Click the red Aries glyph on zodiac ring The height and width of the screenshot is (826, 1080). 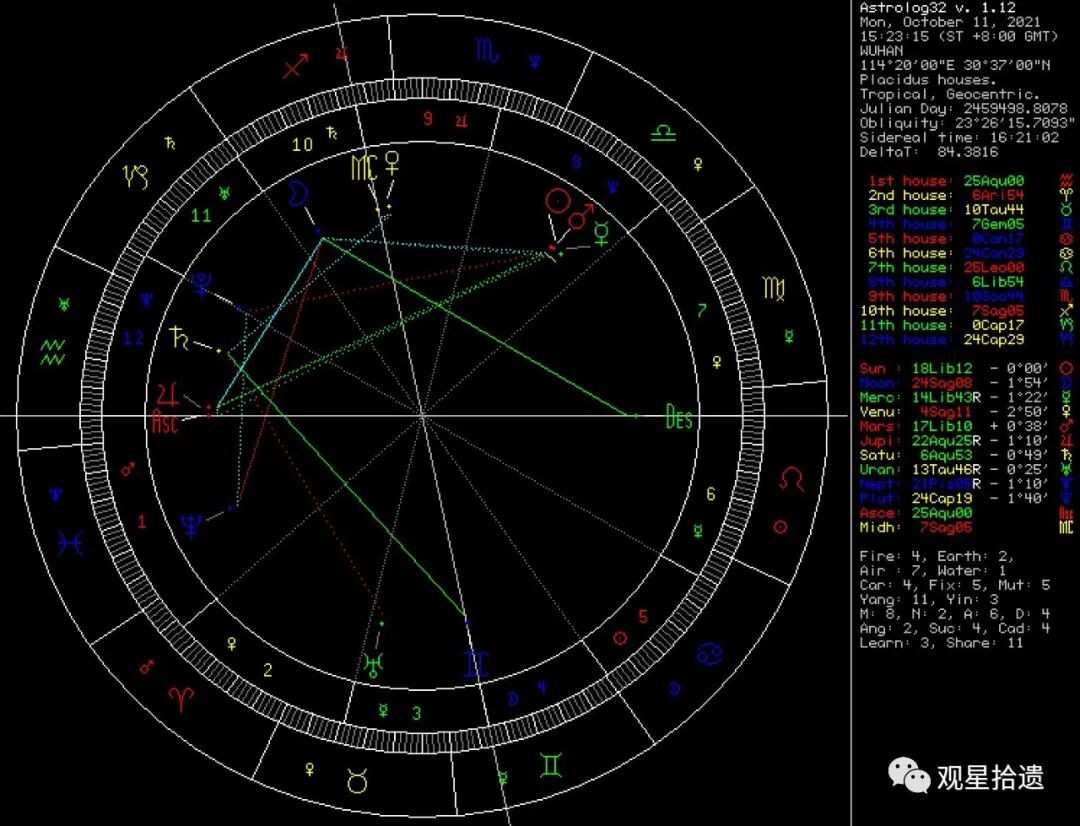181,698
